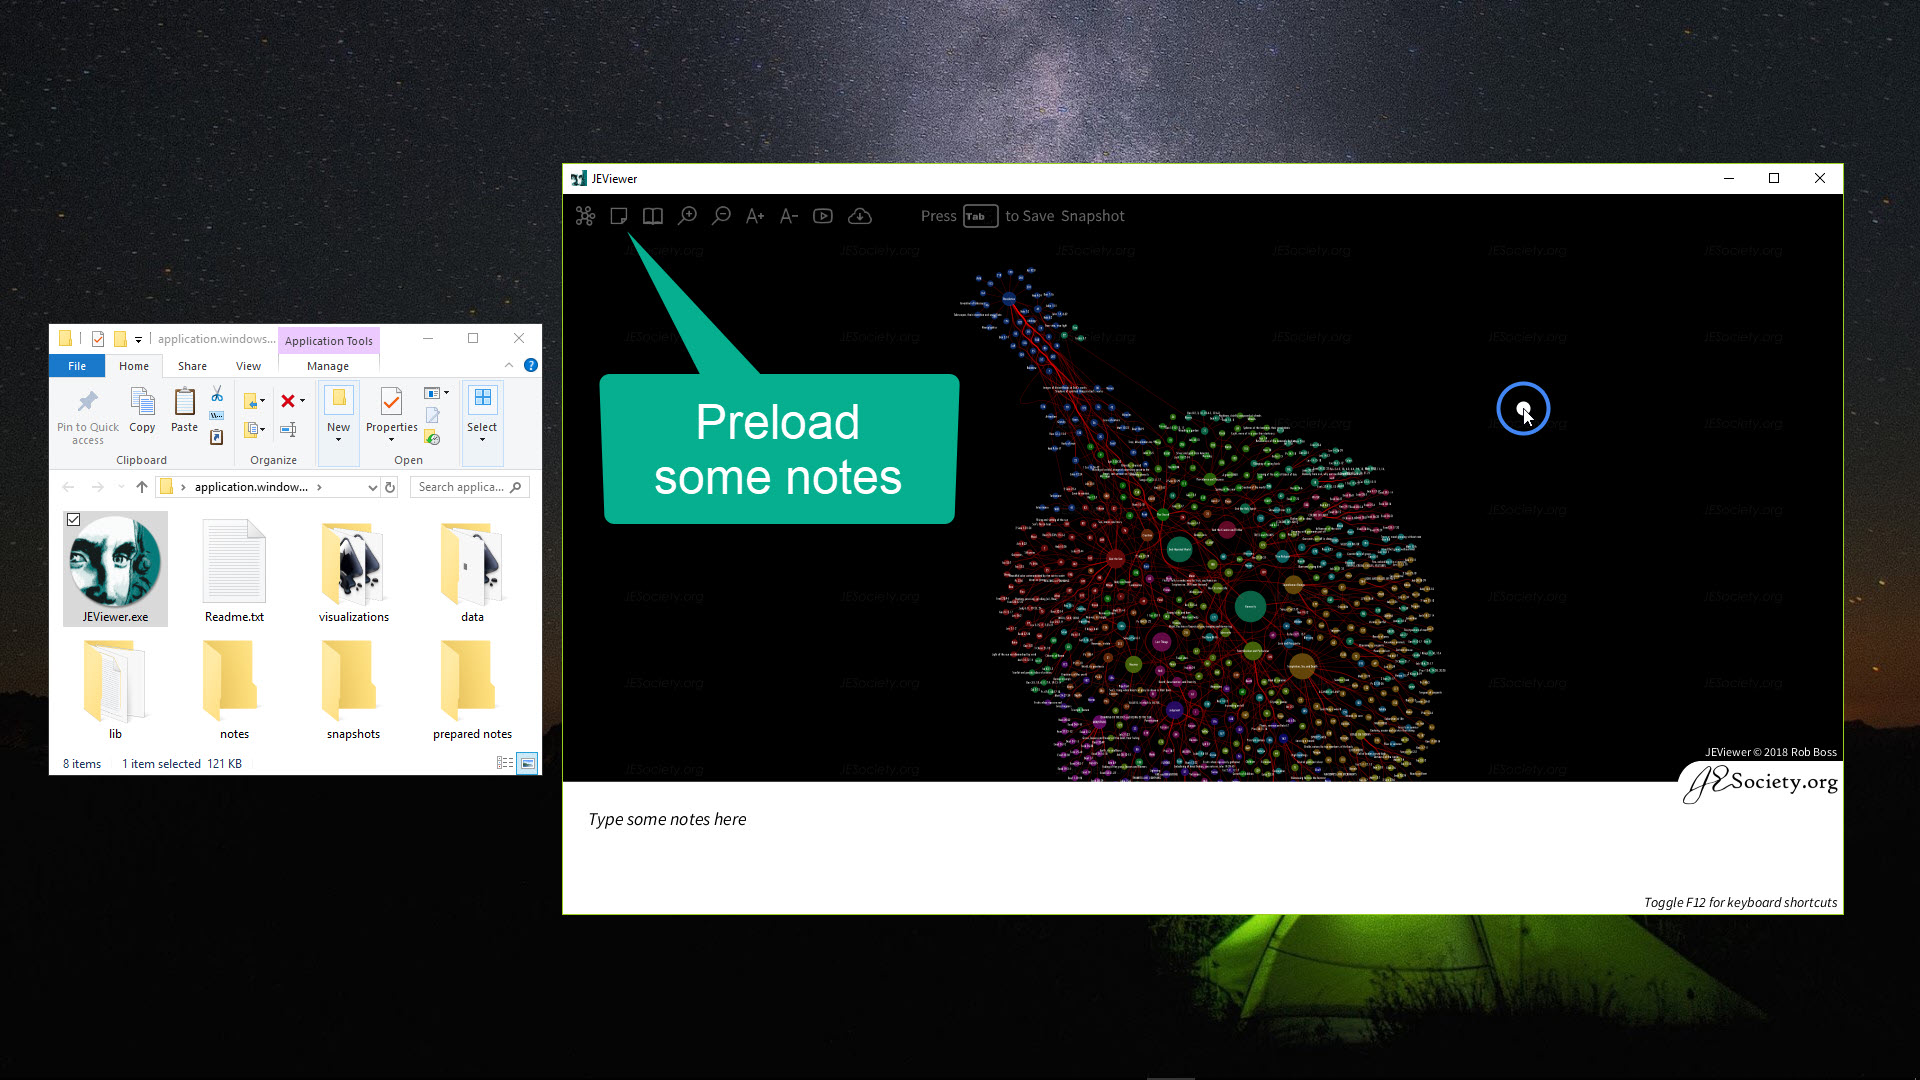Click the Refresh button in address bar
1920x1080 pixels.
click(x=391, y=487)
